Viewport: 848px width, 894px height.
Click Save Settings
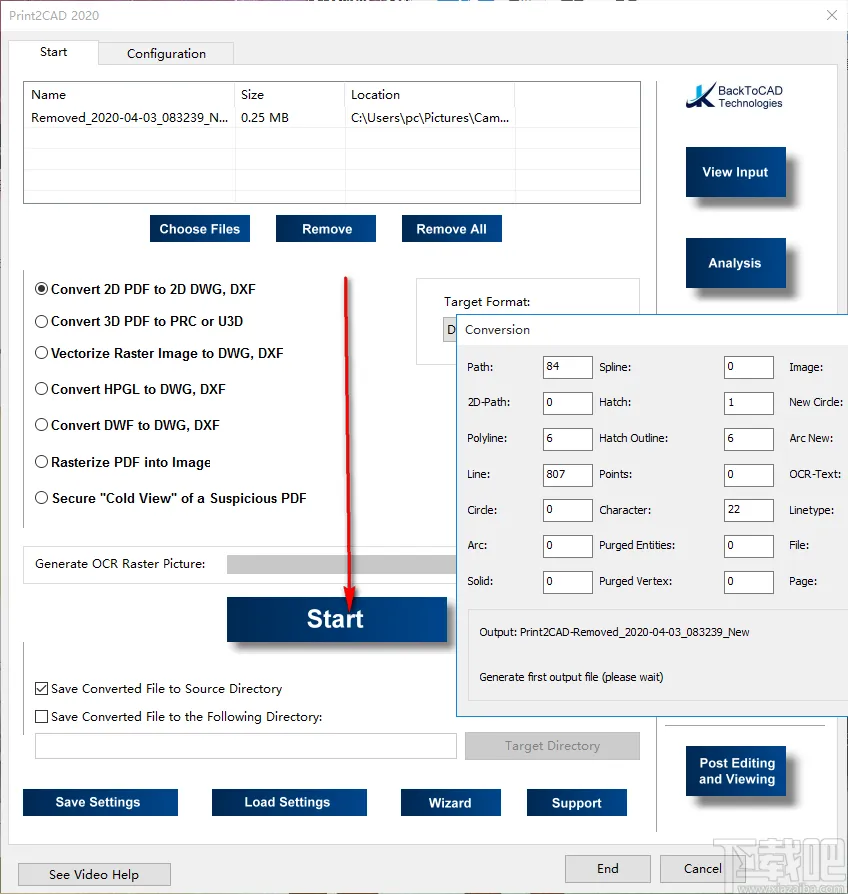point(100,802)
